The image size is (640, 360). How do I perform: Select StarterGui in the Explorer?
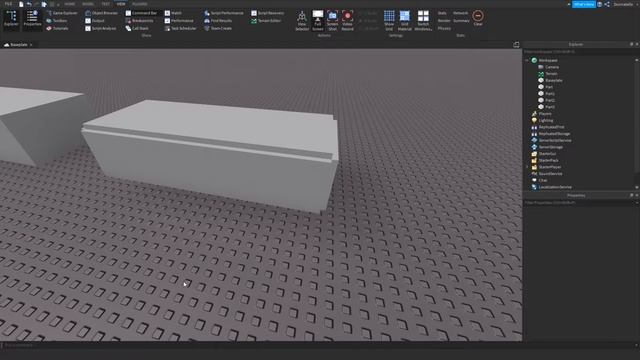pos(544,154)
